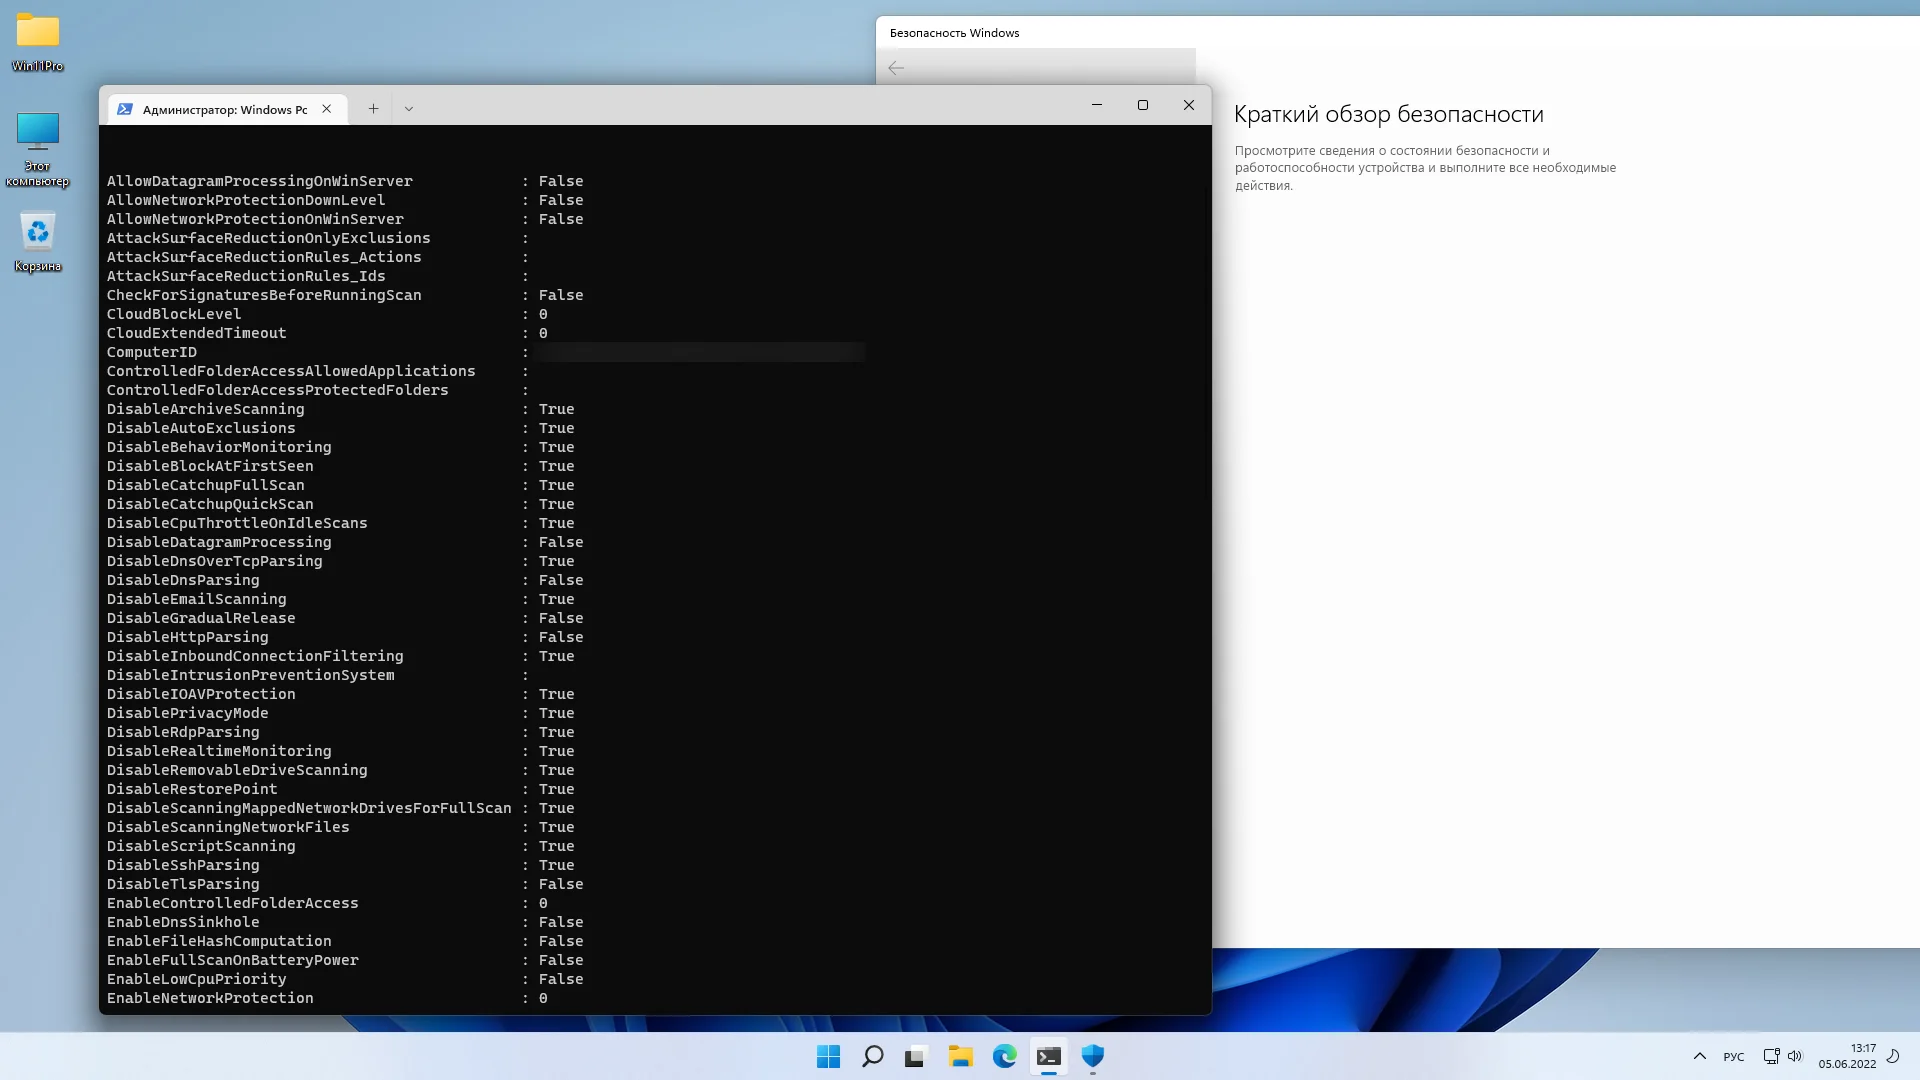The height and width of the screenshot is (1080, 1920).
Task: Open the Start menu
Action: (828, 1056)
